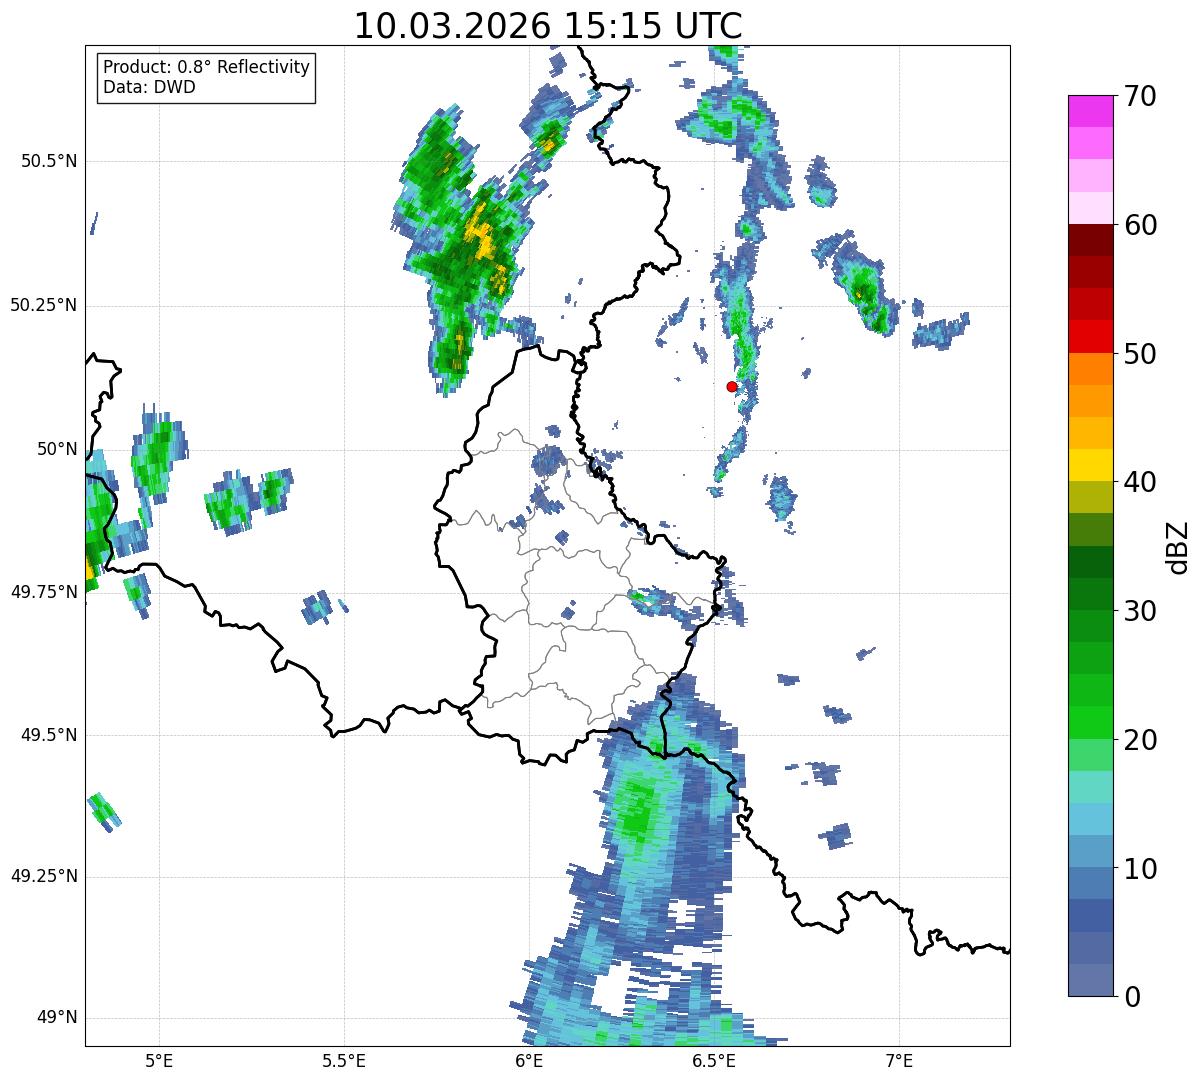
Task: Click the title '10.03.2026 15:15 UTC'
Action: click(x=548, y=26)
